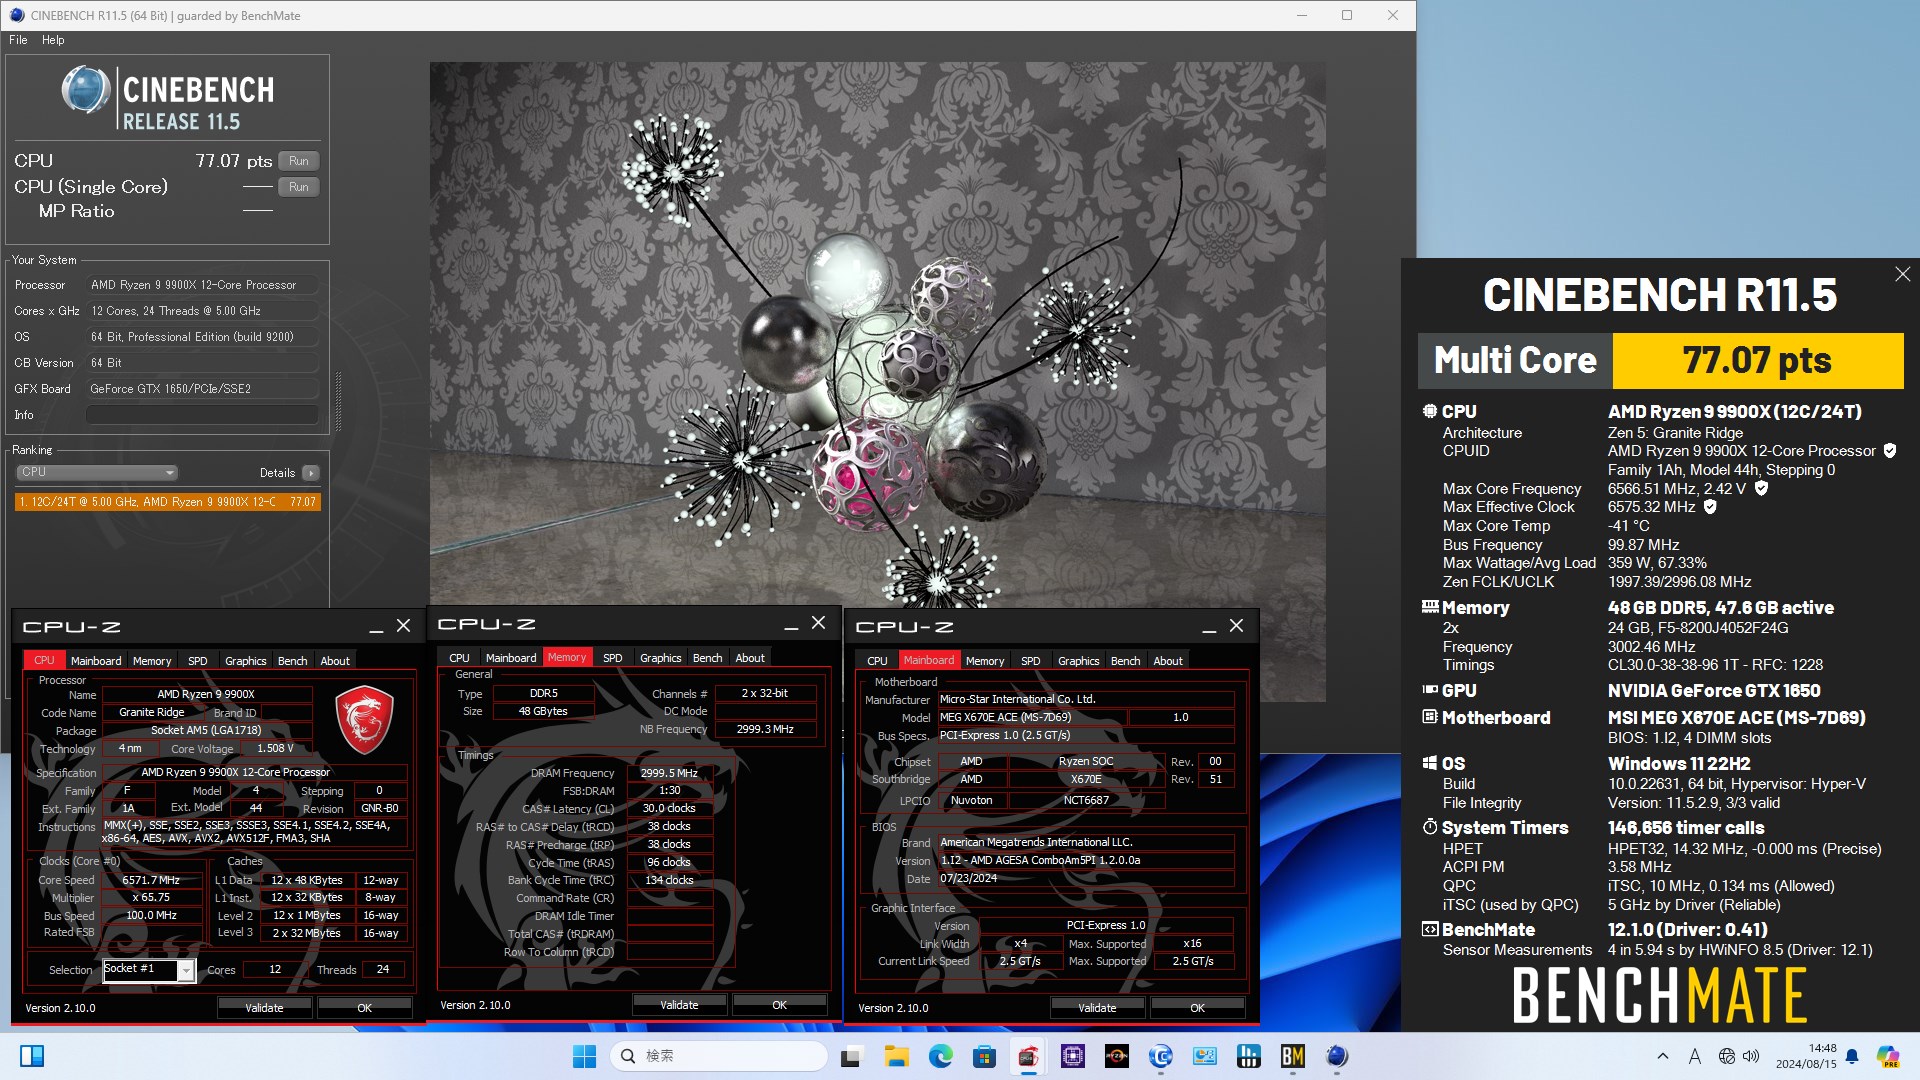The width and height of the screenshot is (1920, 1080).
Task: Open the AMD Ryzen Master taskbar icon
Action: tap(1116, 1056)
